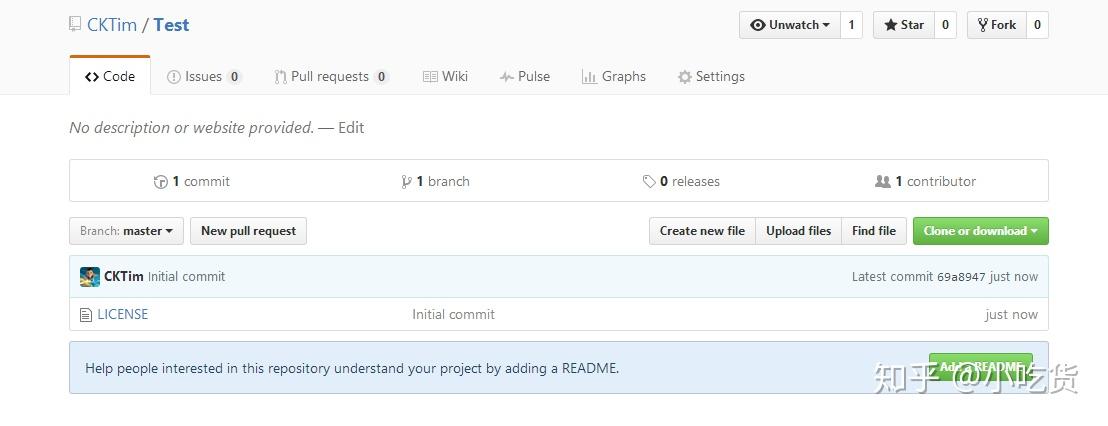Click the contributors people icon
1108x426 pixels.
882,182
